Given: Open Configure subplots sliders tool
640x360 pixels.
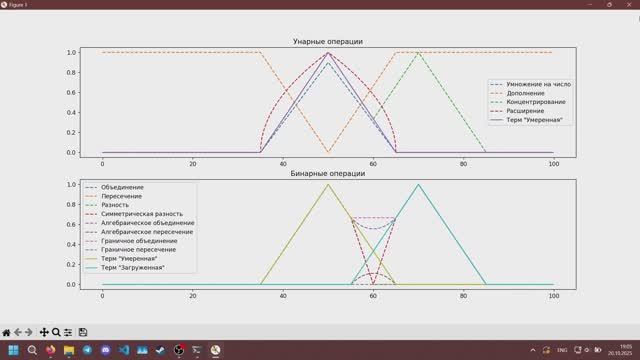Looking at the screenshot, I should (x=68, y=333).
